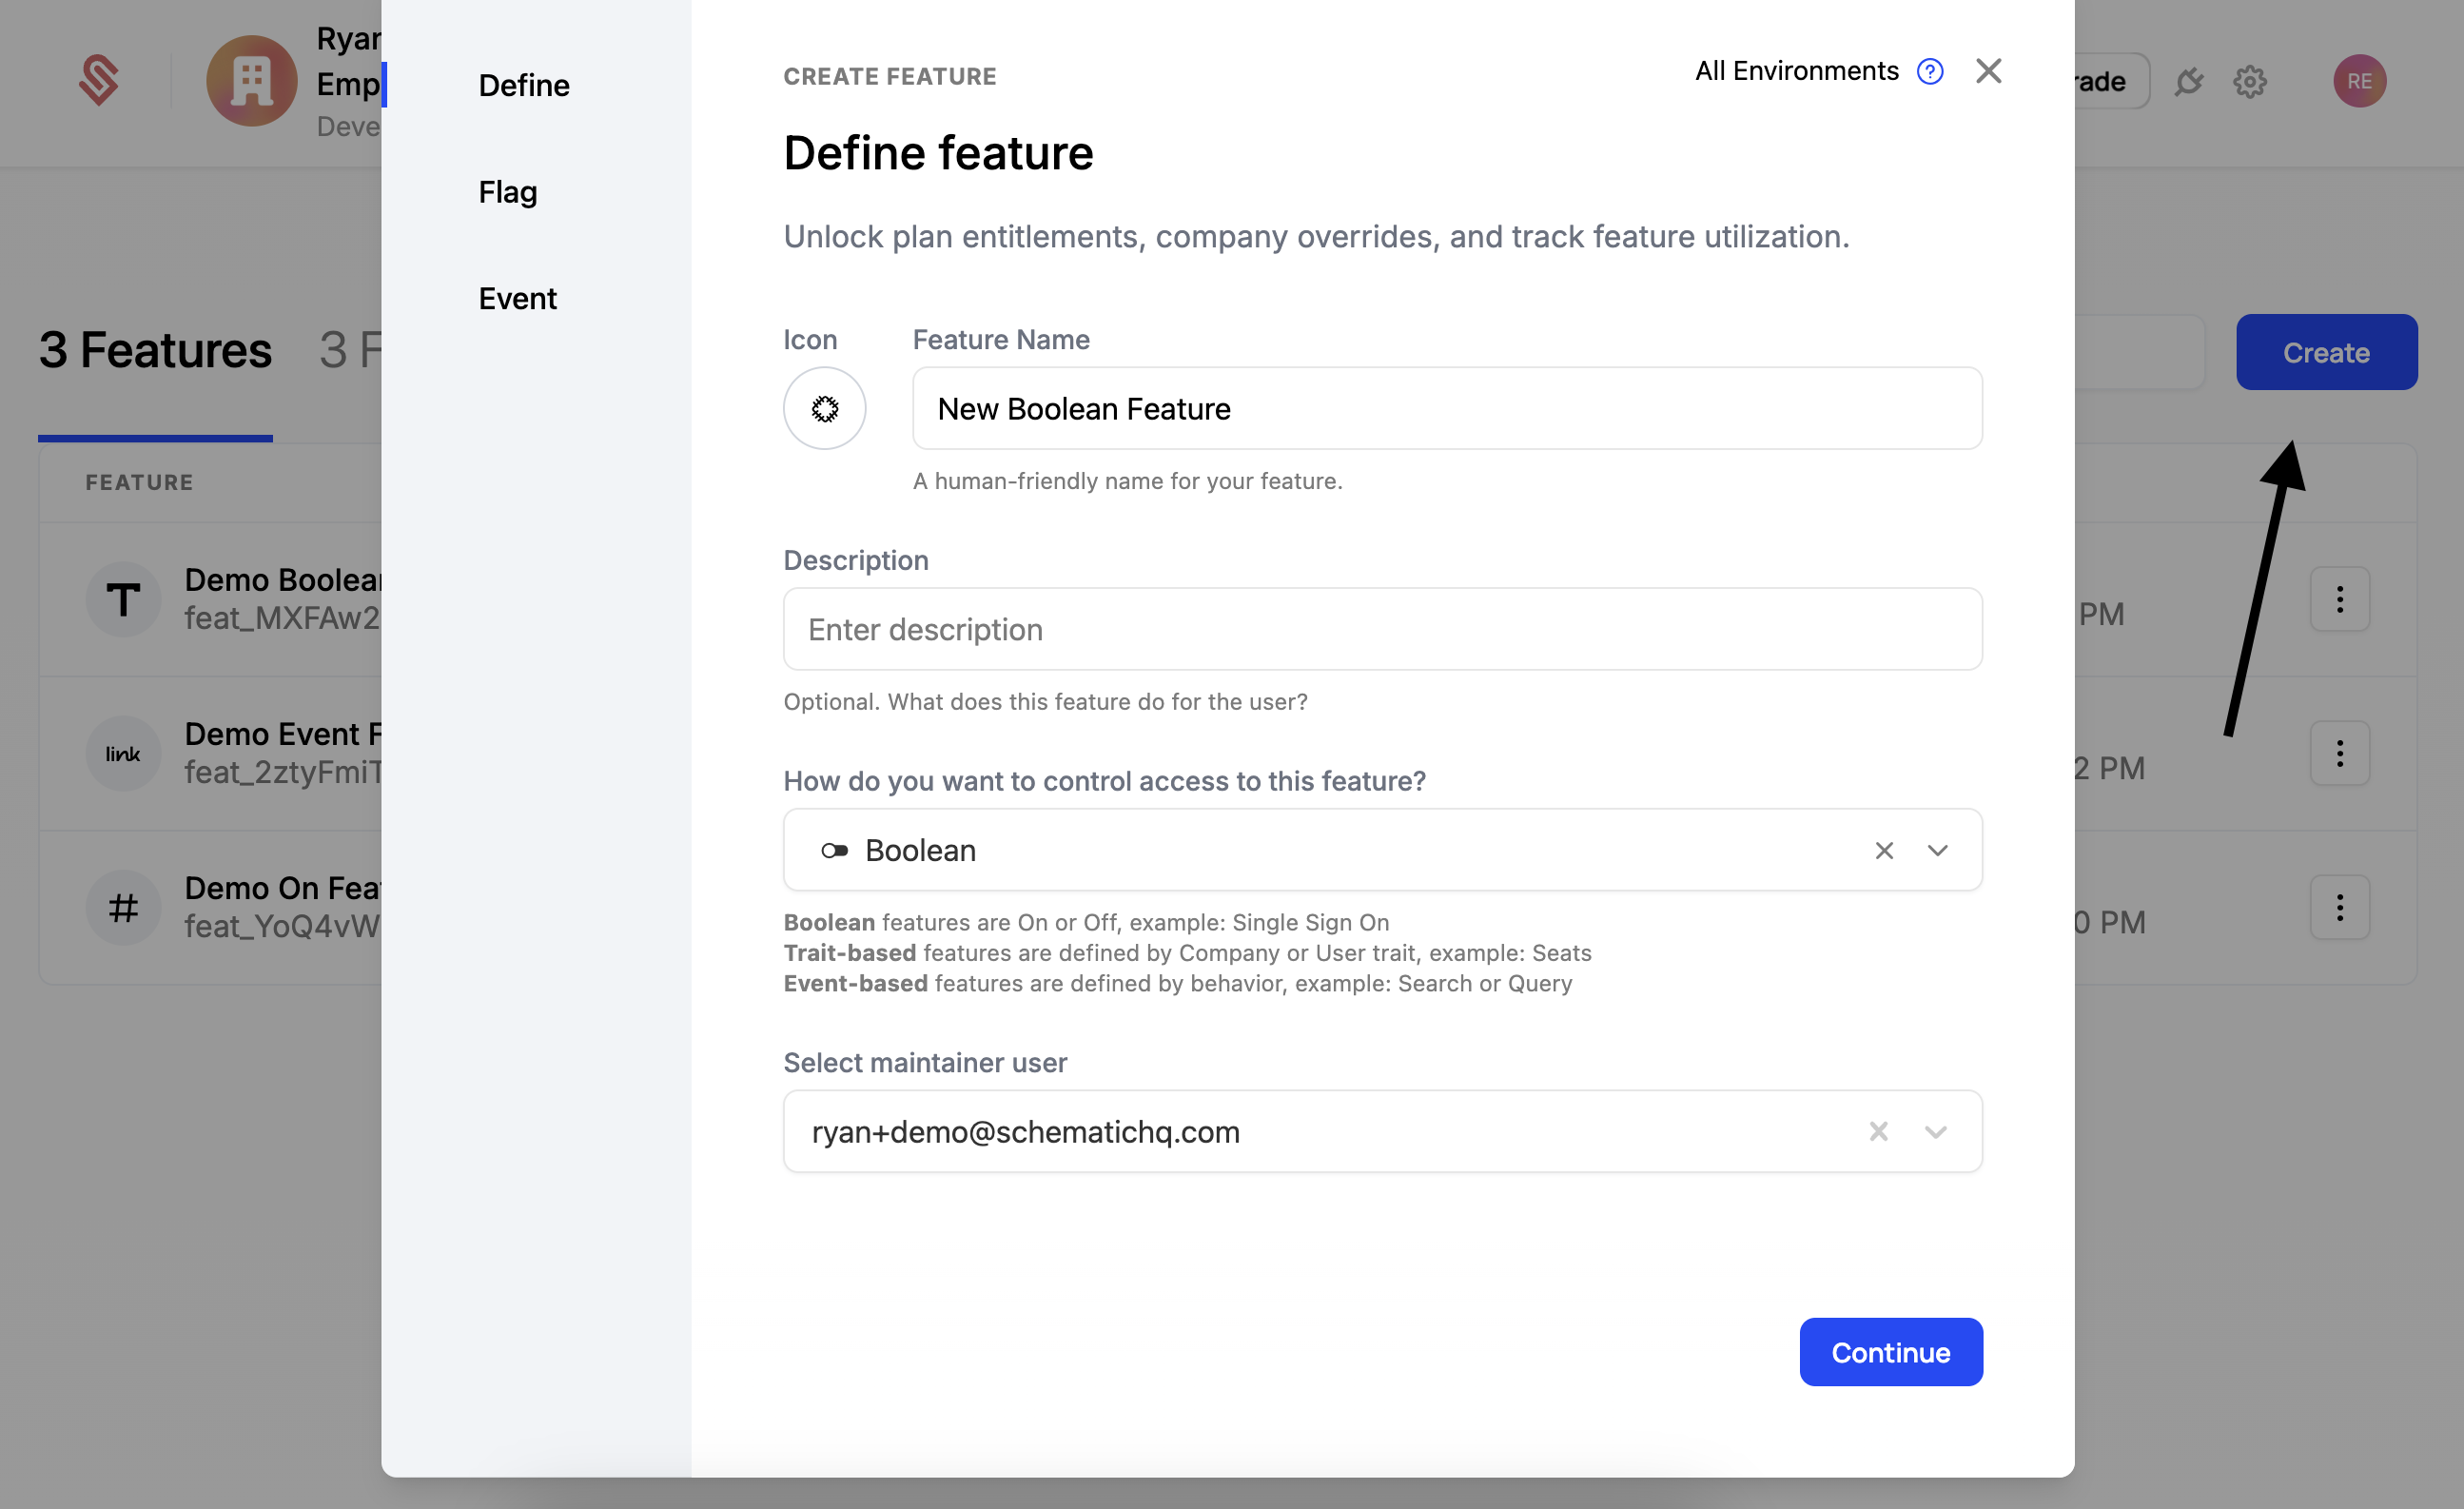Click the Enter description field
2464x1509 pixels.
point(1382,629)
